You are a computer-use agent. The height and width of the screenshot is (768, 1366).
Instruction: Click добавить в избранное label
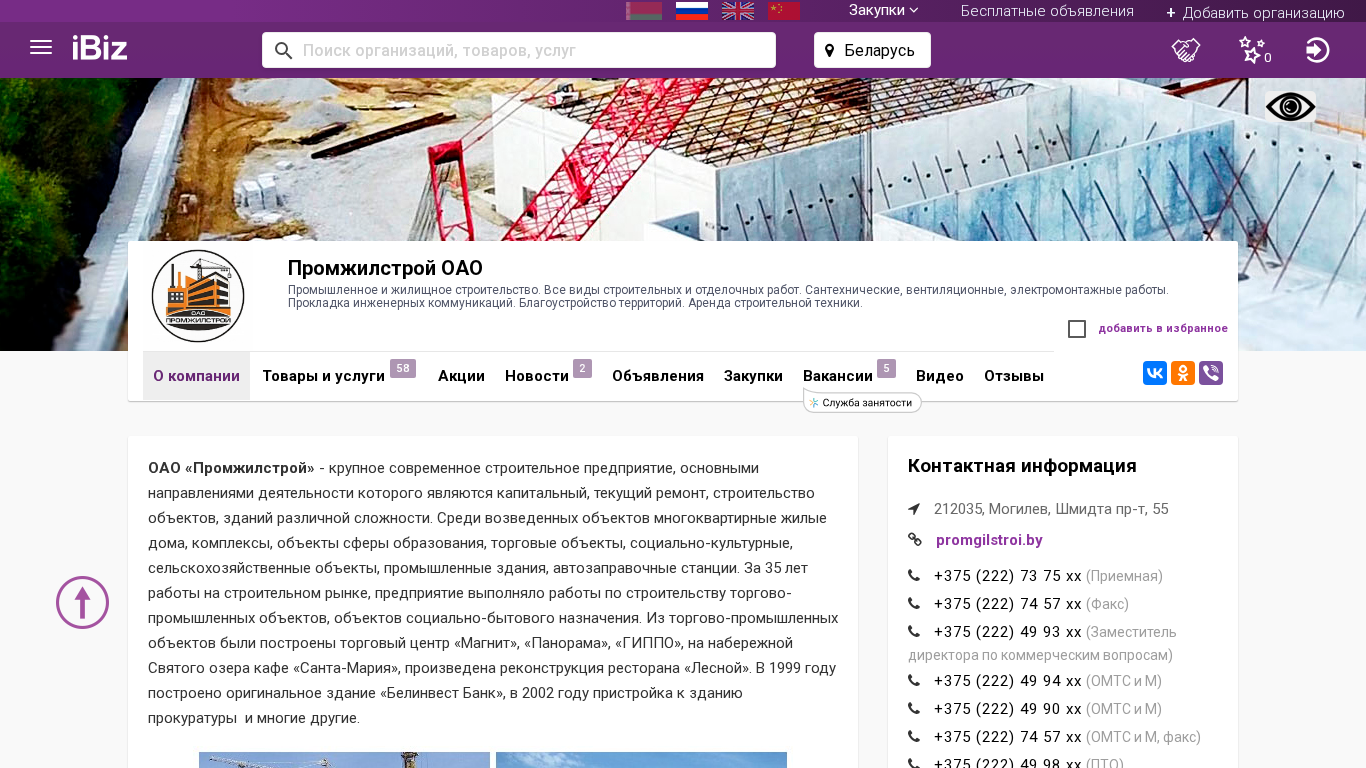click(x=1163, y=328)
